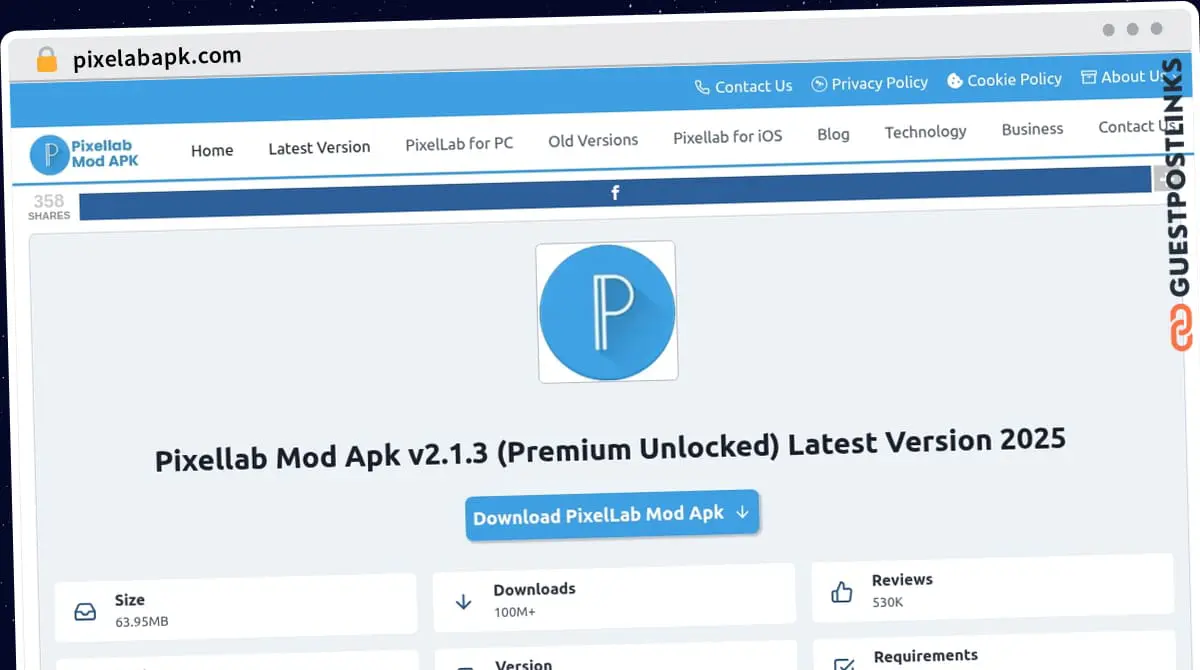Open Old Versions menu item
The width and height of the screenshot is (1200, 670).
[x=593, y=141]
